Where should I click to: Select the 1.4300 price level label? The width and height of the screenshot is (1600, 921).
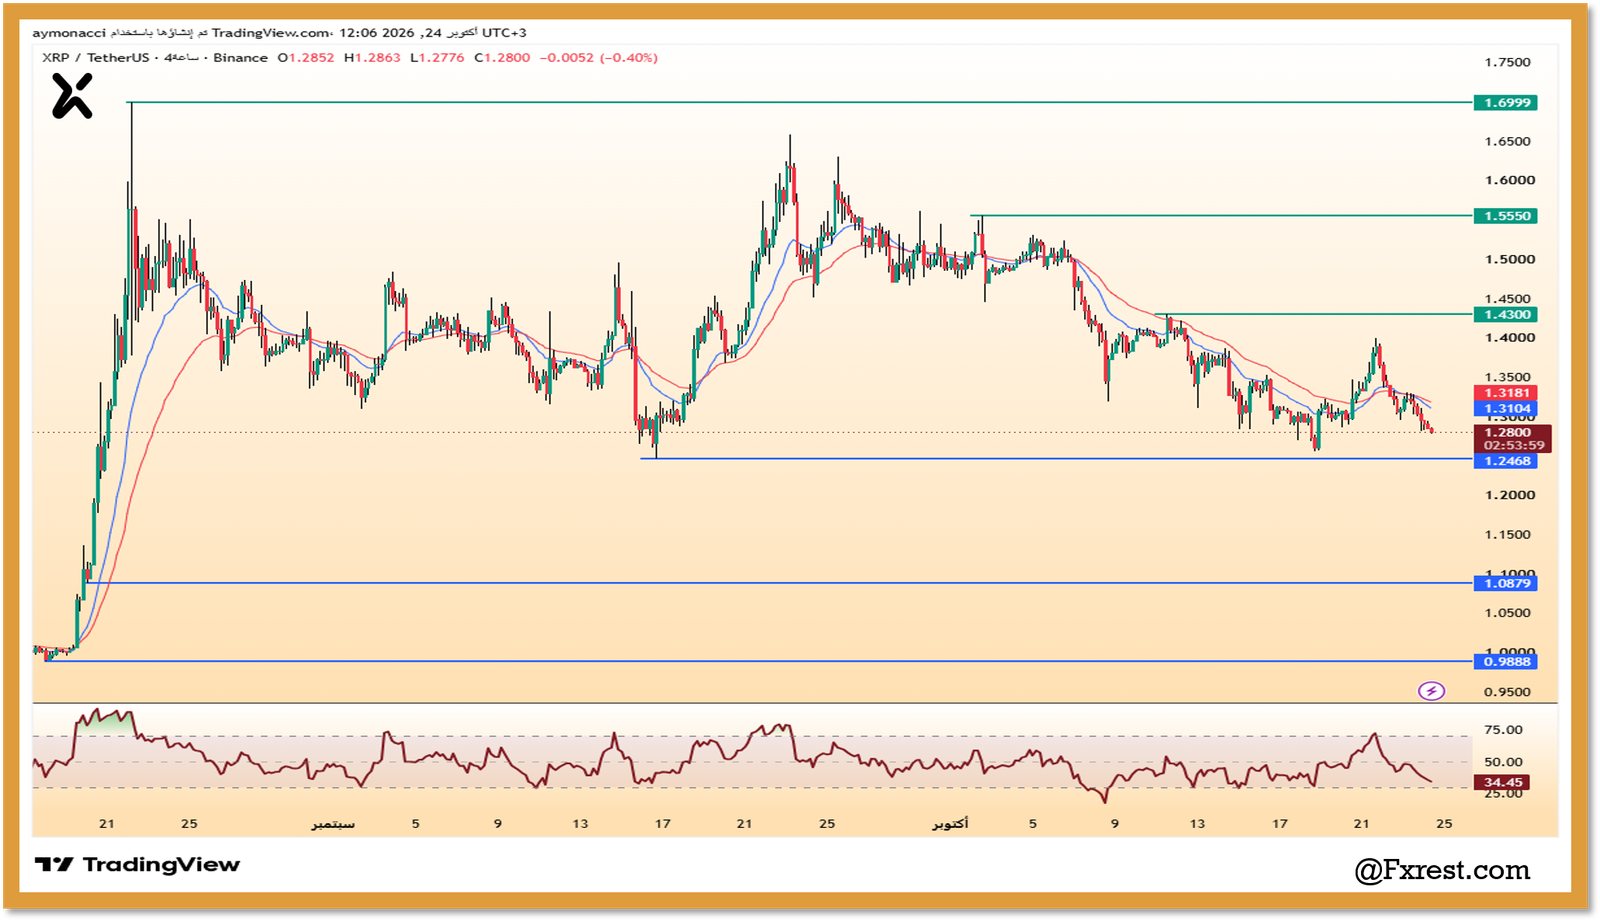coord(1505,315)
